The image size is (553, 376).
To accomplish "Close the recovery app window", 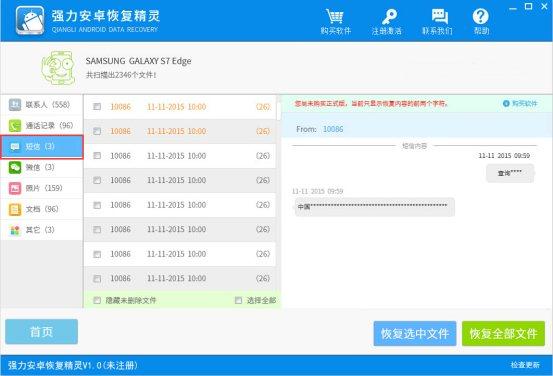I will (544, 6).
